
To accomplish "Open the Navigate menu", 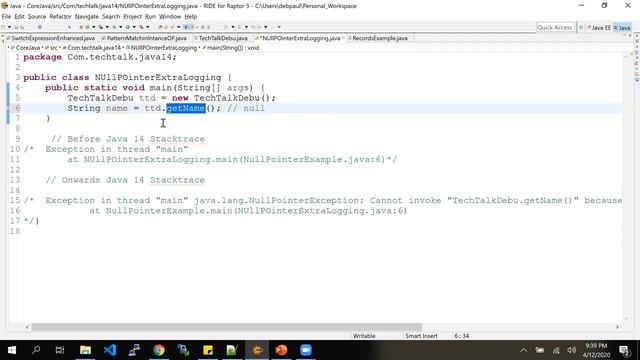I will point(87,16).
